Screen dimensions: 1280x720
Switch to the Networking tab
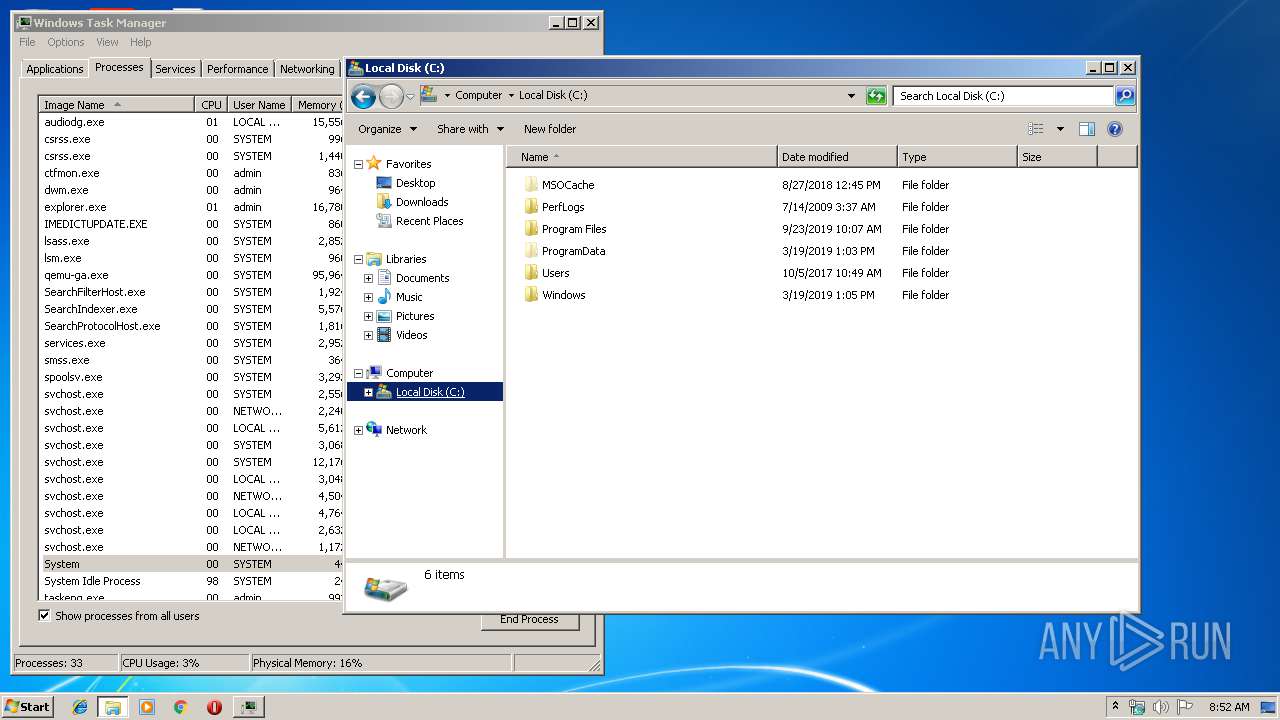307,69
